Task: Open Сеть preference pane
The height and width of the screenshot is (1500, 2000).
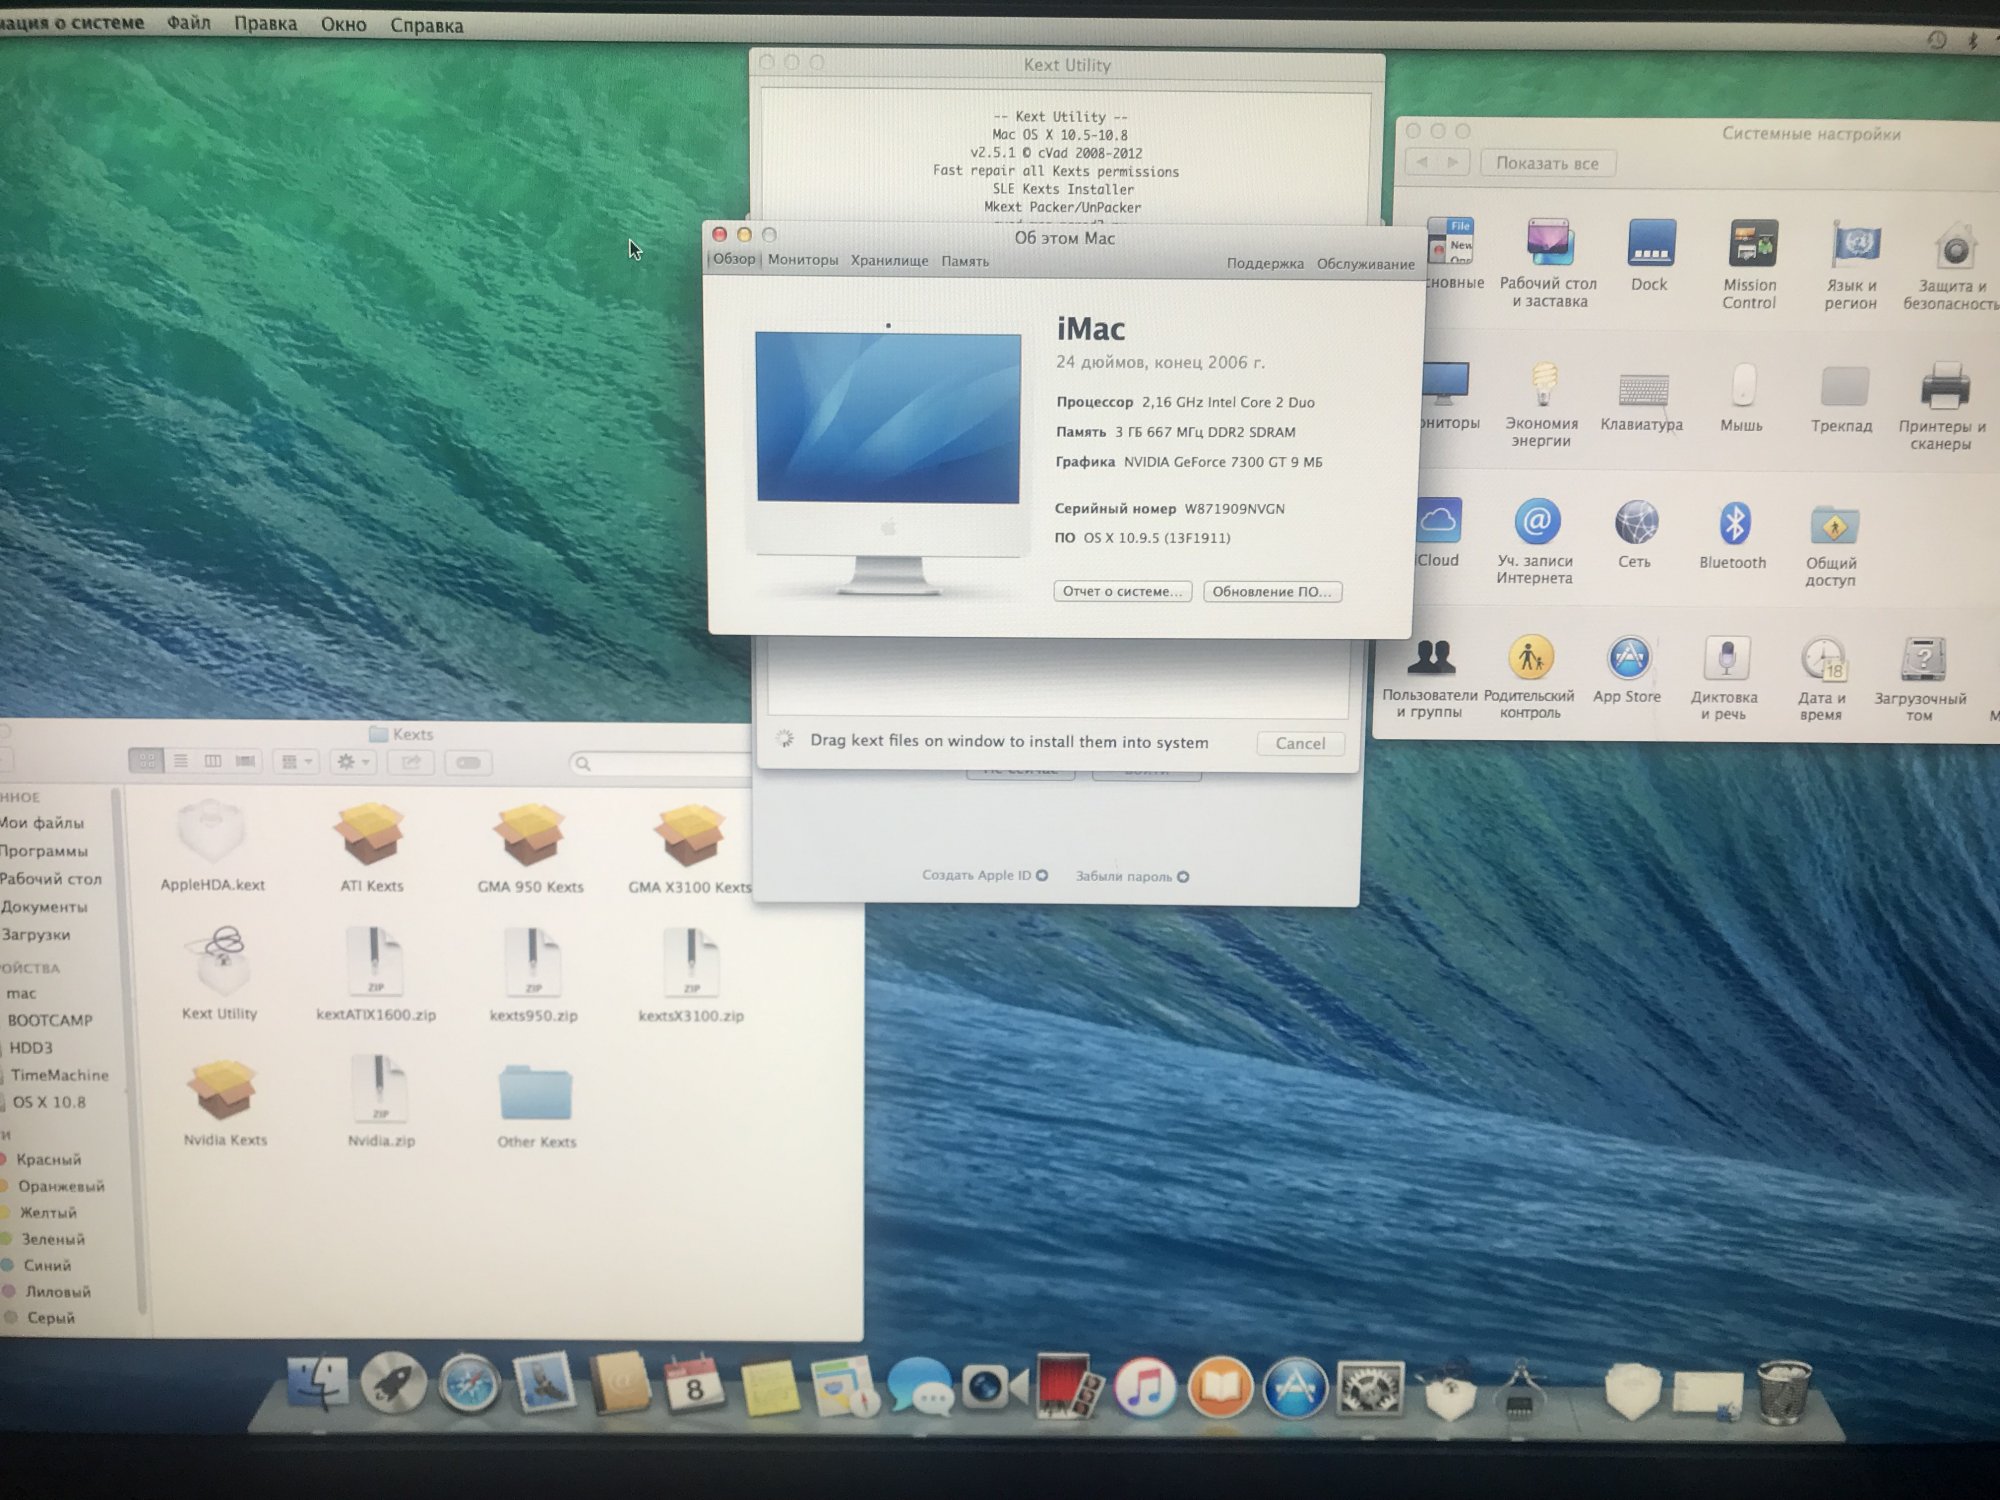Action: (1636, 534)
